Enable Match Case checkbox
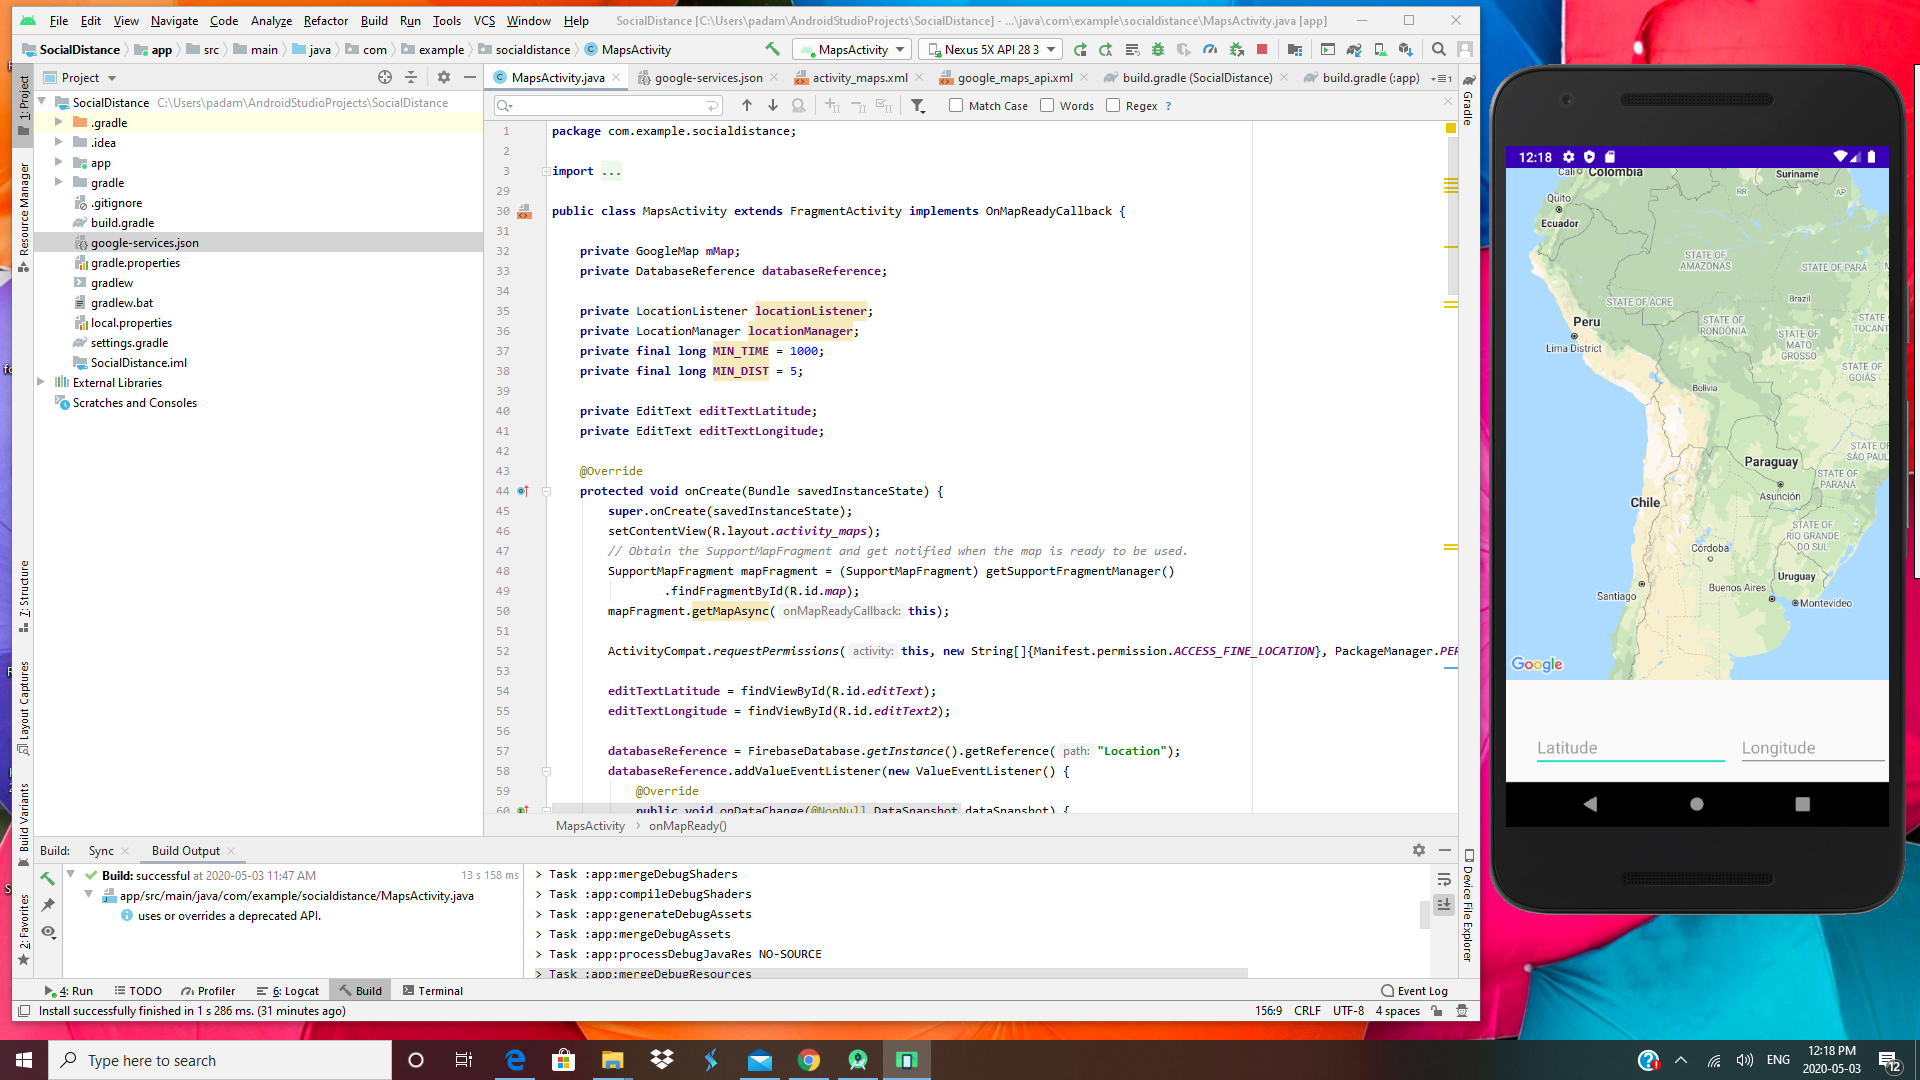 tap(956, 106)
